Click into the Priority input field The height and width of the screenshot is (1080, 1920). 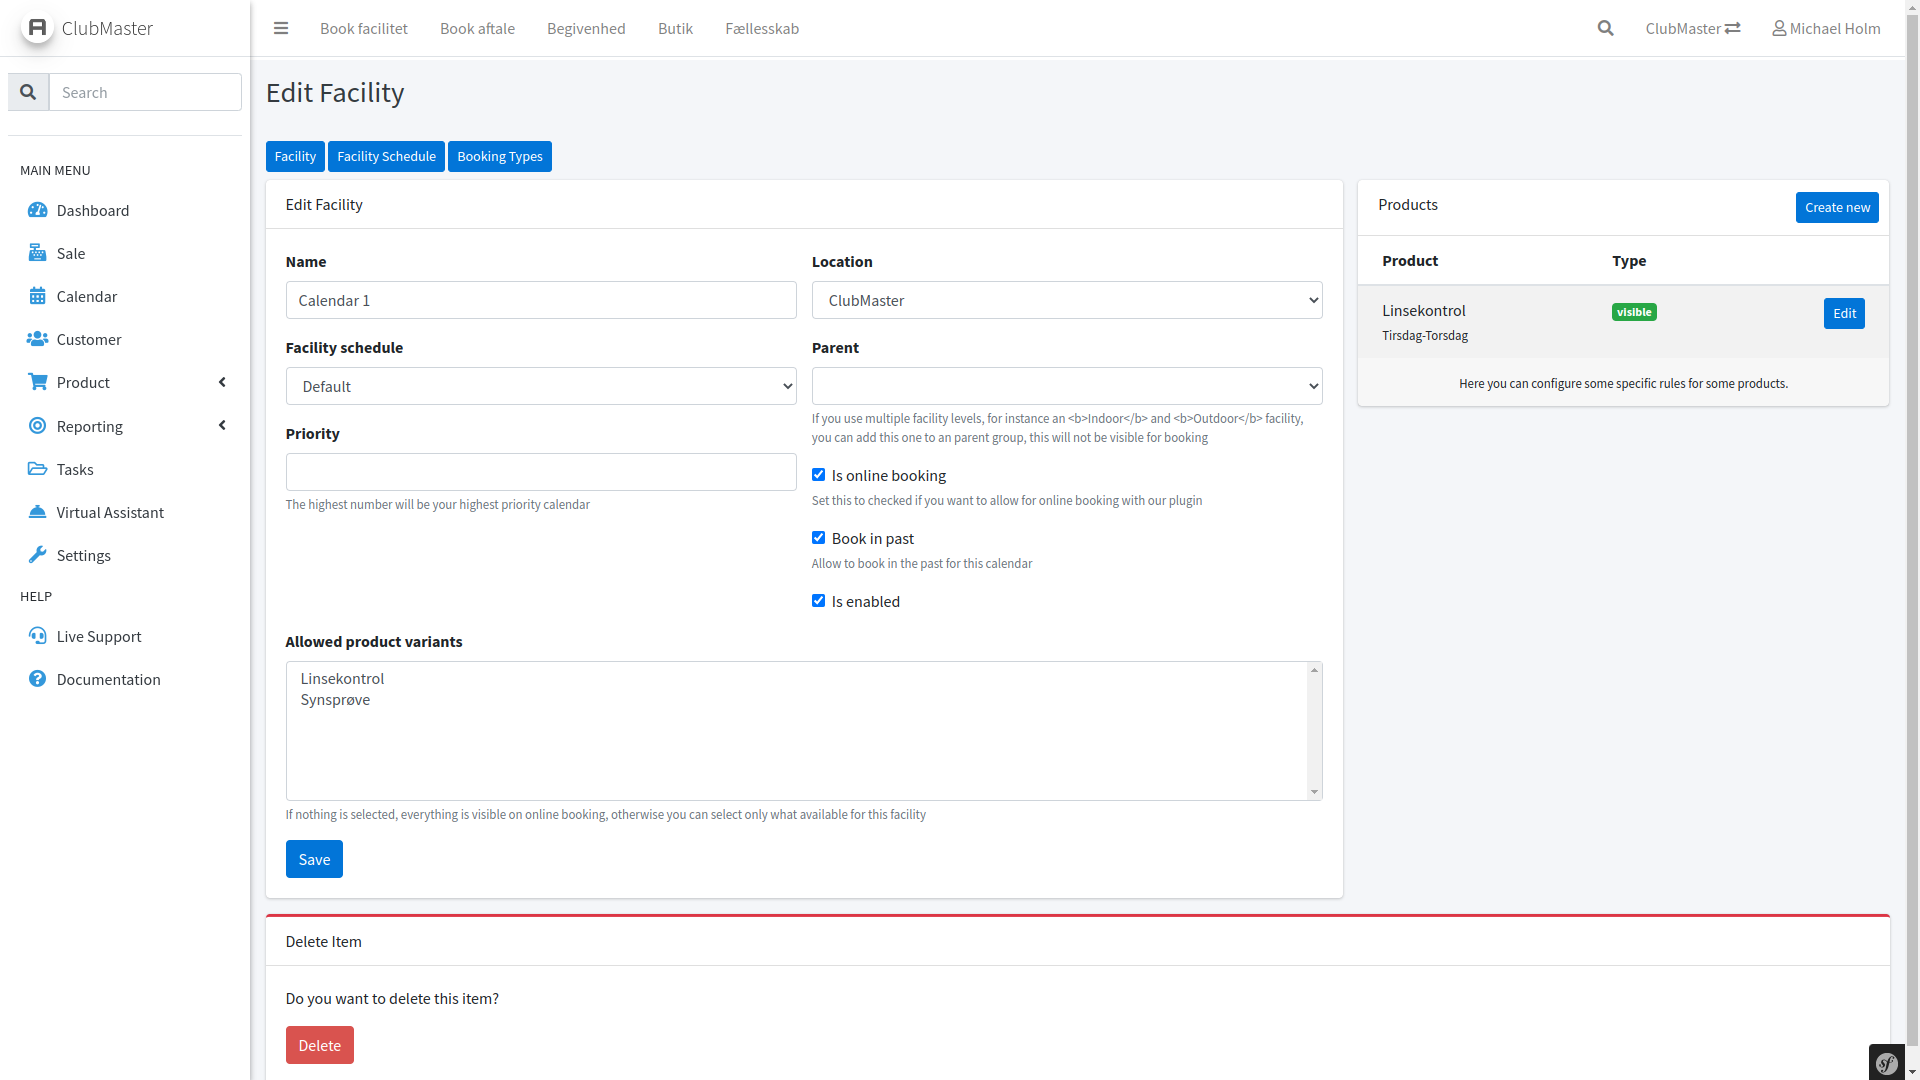[540, 472]
